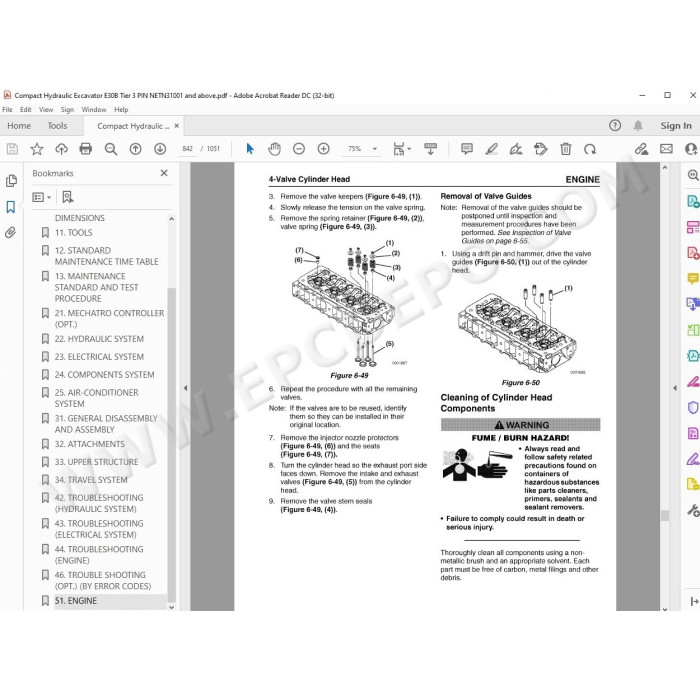This screenshot has height=700, width=700.
Task: Open the Protect shield tool
Action: [x=692, y=407]
